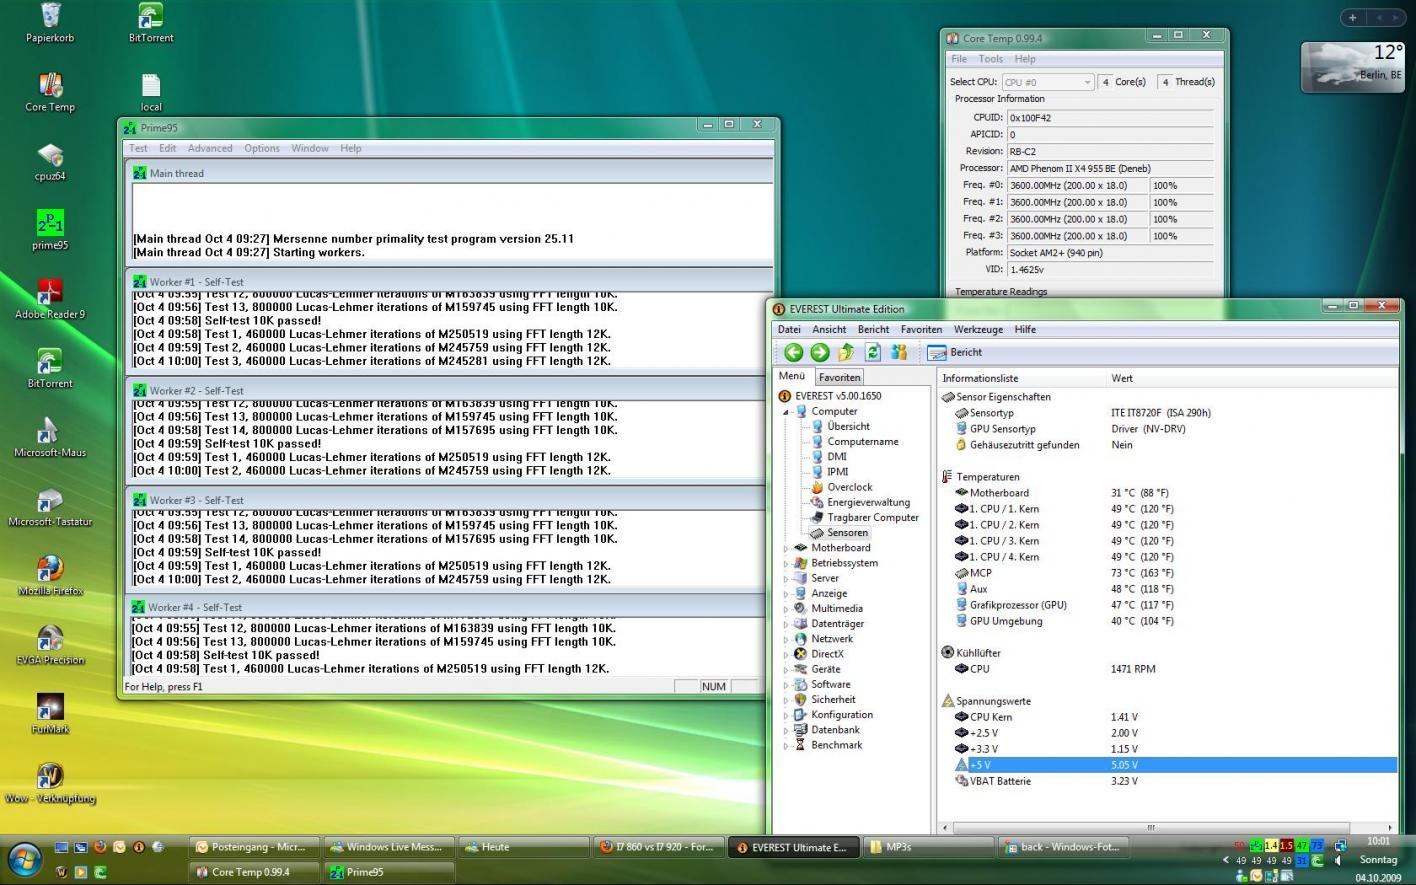1416x885 pixels.
Task: Select DirectX in the EVEREST tree
Action: click(827, 654)
